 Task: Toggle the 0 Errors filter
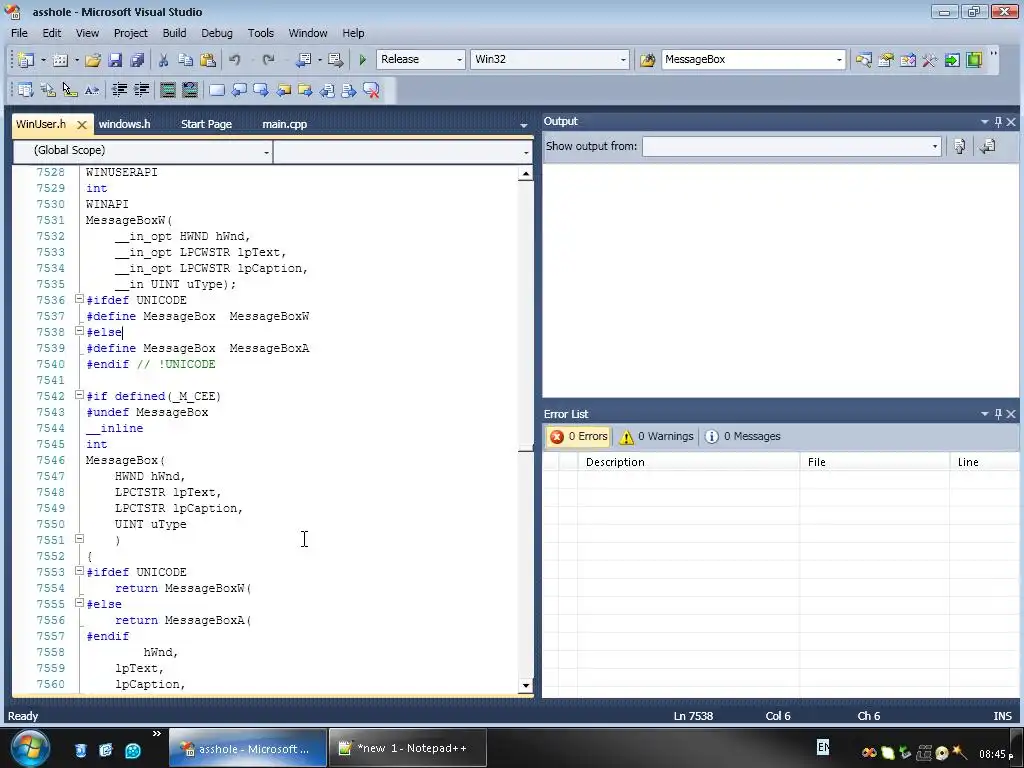[579, 436]
